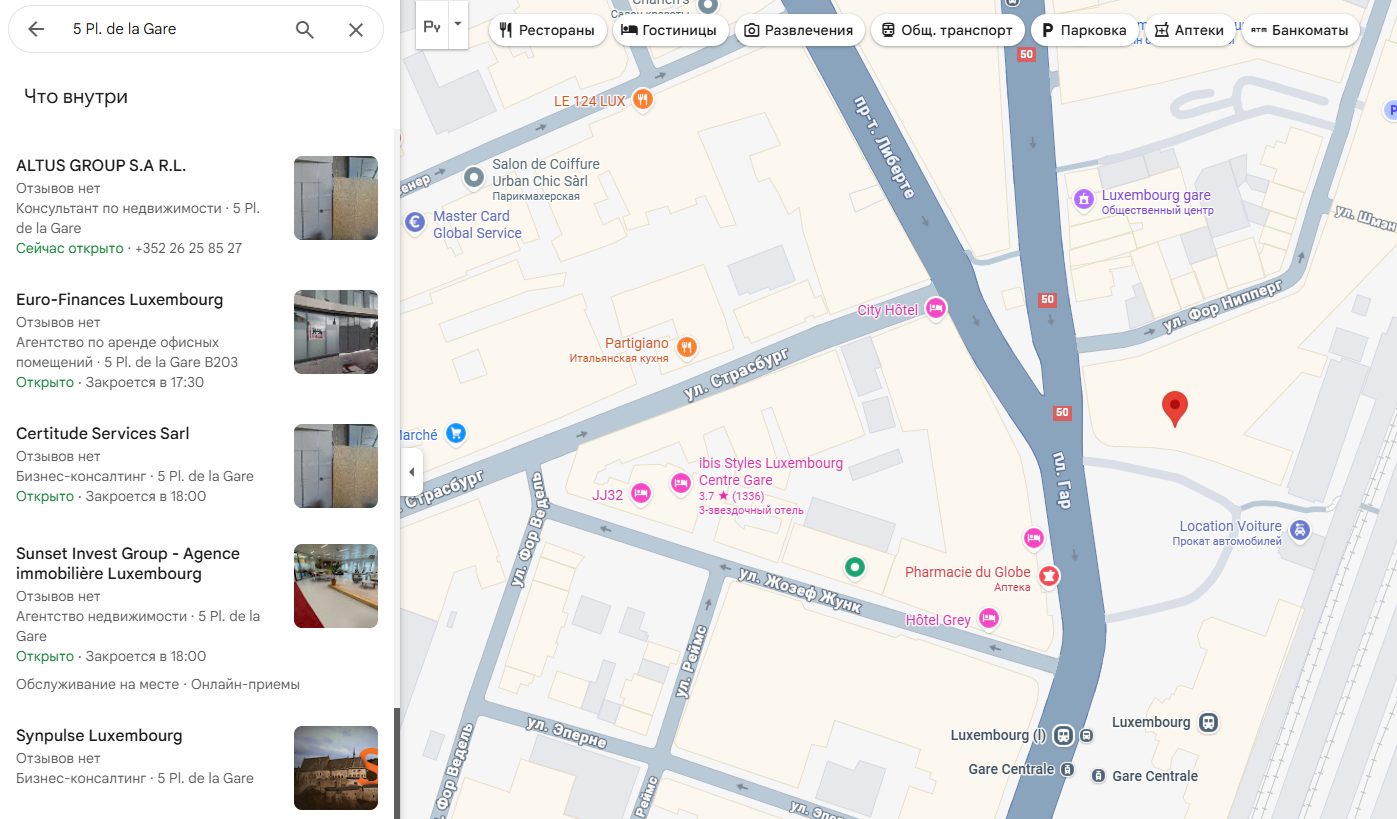1397x819 pixels.
Task: Click 'Обслуживание на месте · Онлайн-приемы' text
Action: (x=158, y=684)
